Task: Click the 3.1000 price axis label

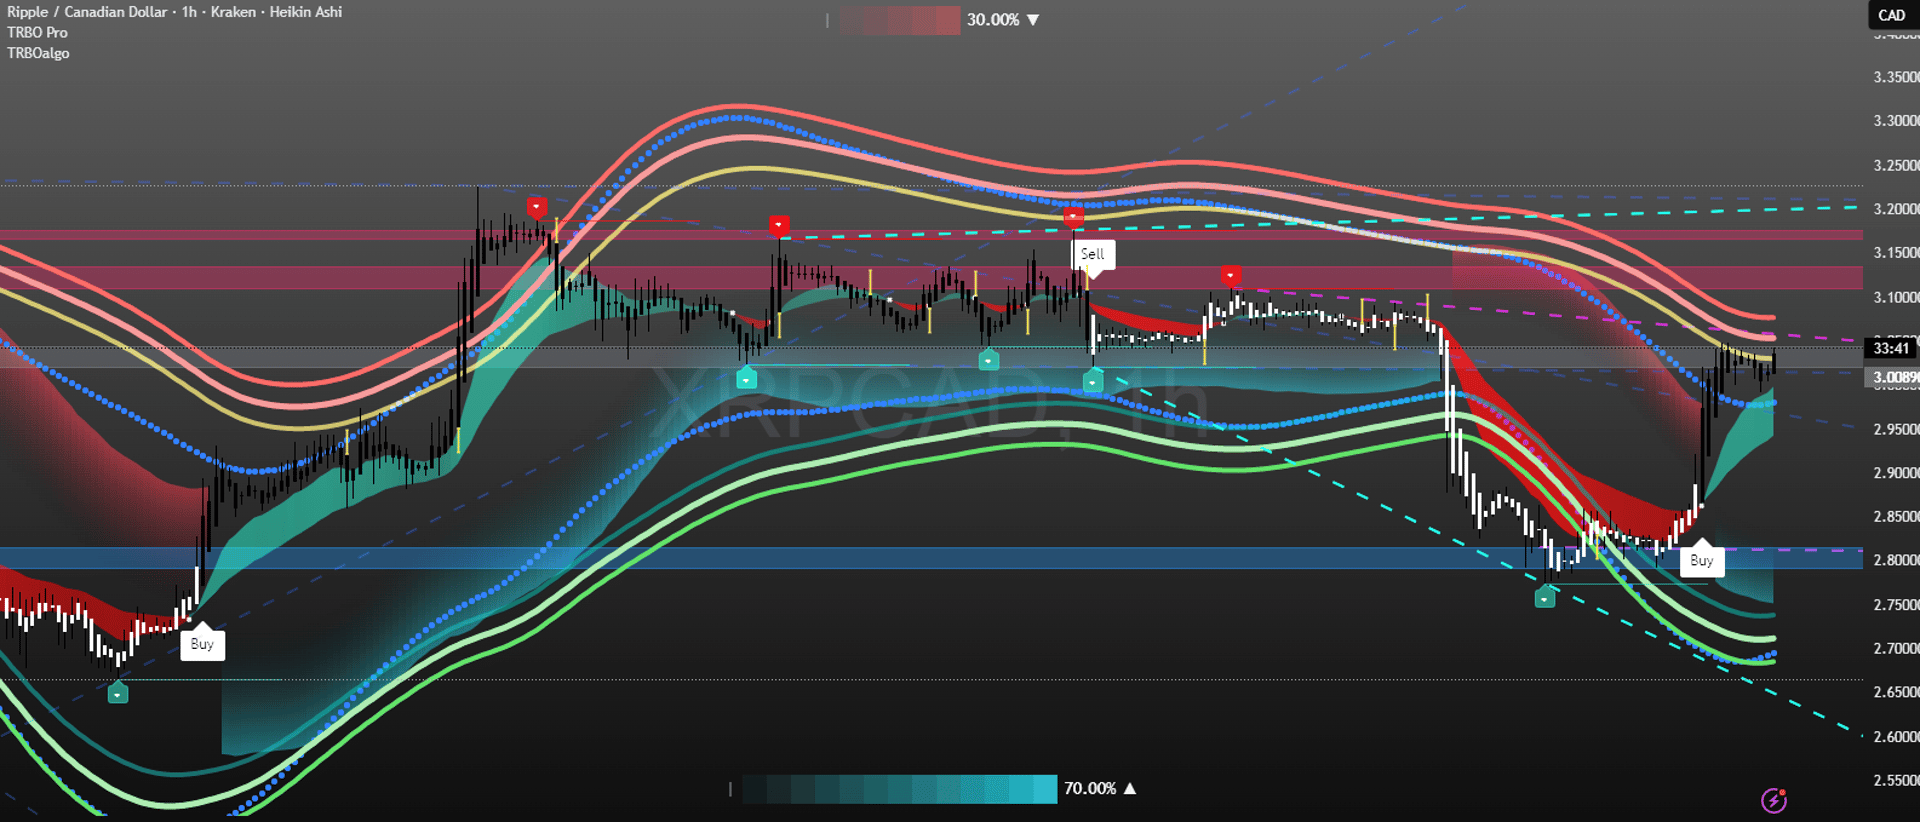Action: [x=1896, y=297]
